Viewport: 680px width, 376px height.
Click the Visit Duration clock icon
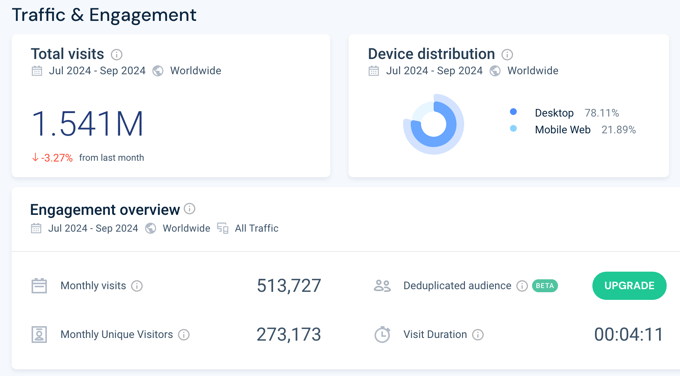[x=382, y=334]
